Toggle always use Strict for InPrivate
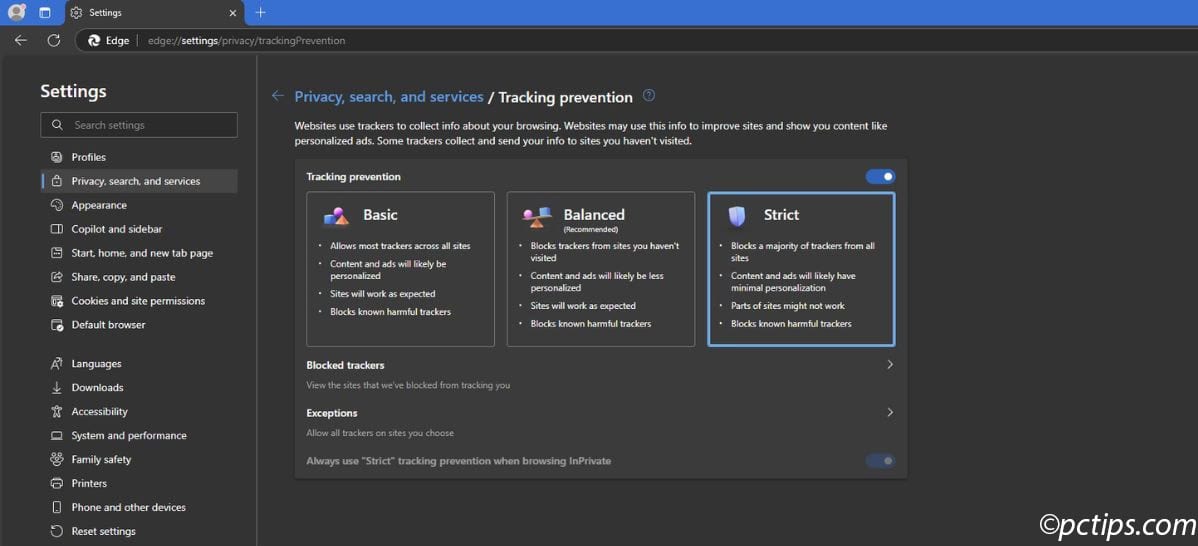The image size is (1198, 546). (x=880, y=461)
